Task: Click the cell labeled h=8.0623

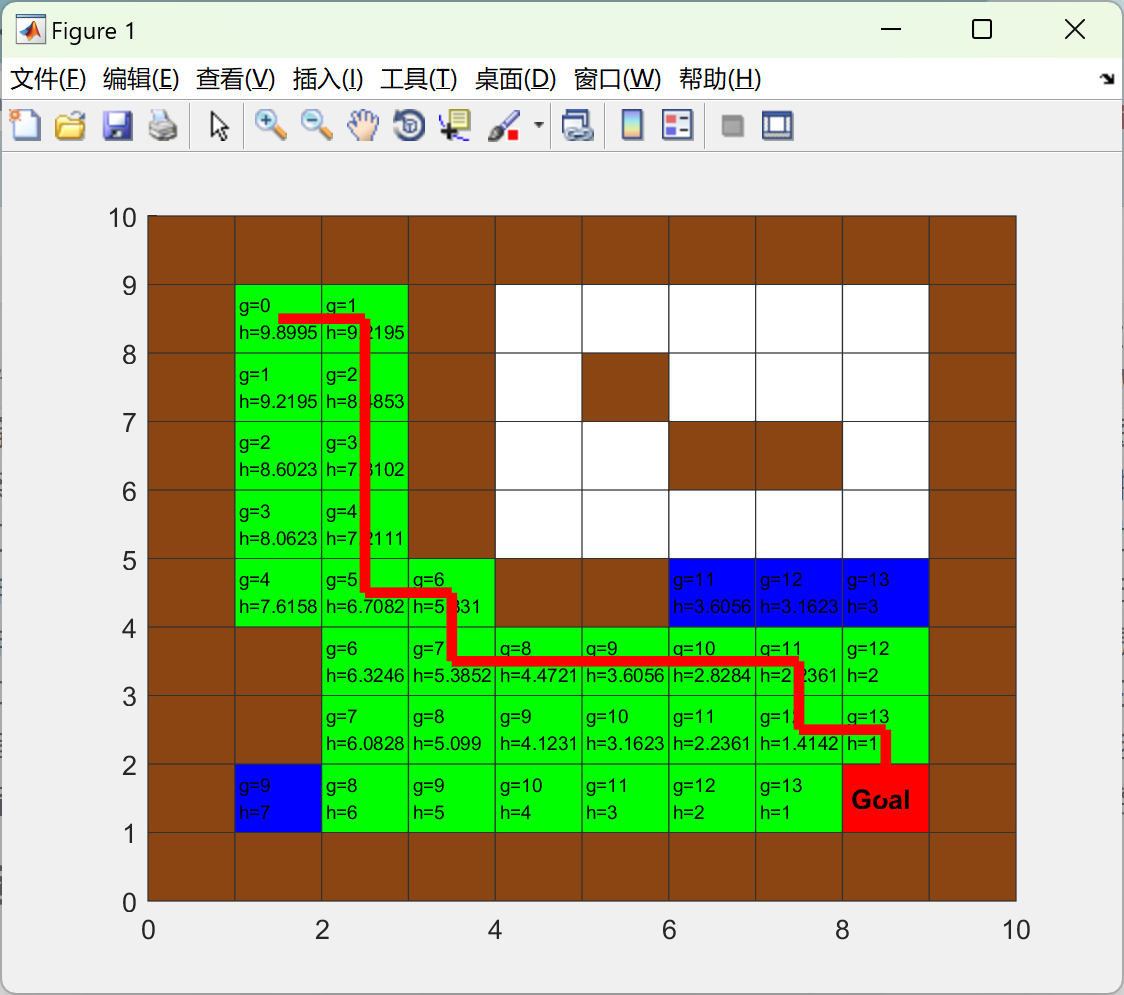Action: pos(278,524)
